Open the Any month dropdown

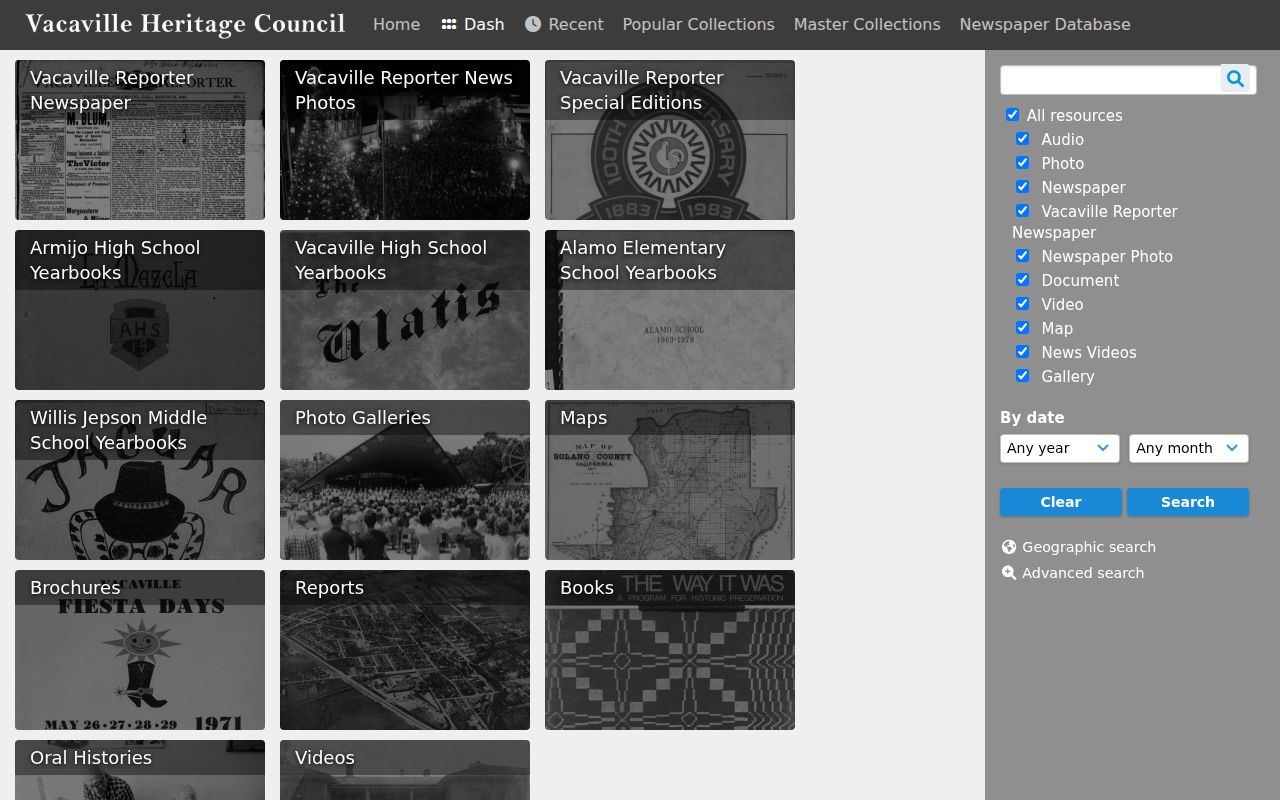tap(1188, 448)
